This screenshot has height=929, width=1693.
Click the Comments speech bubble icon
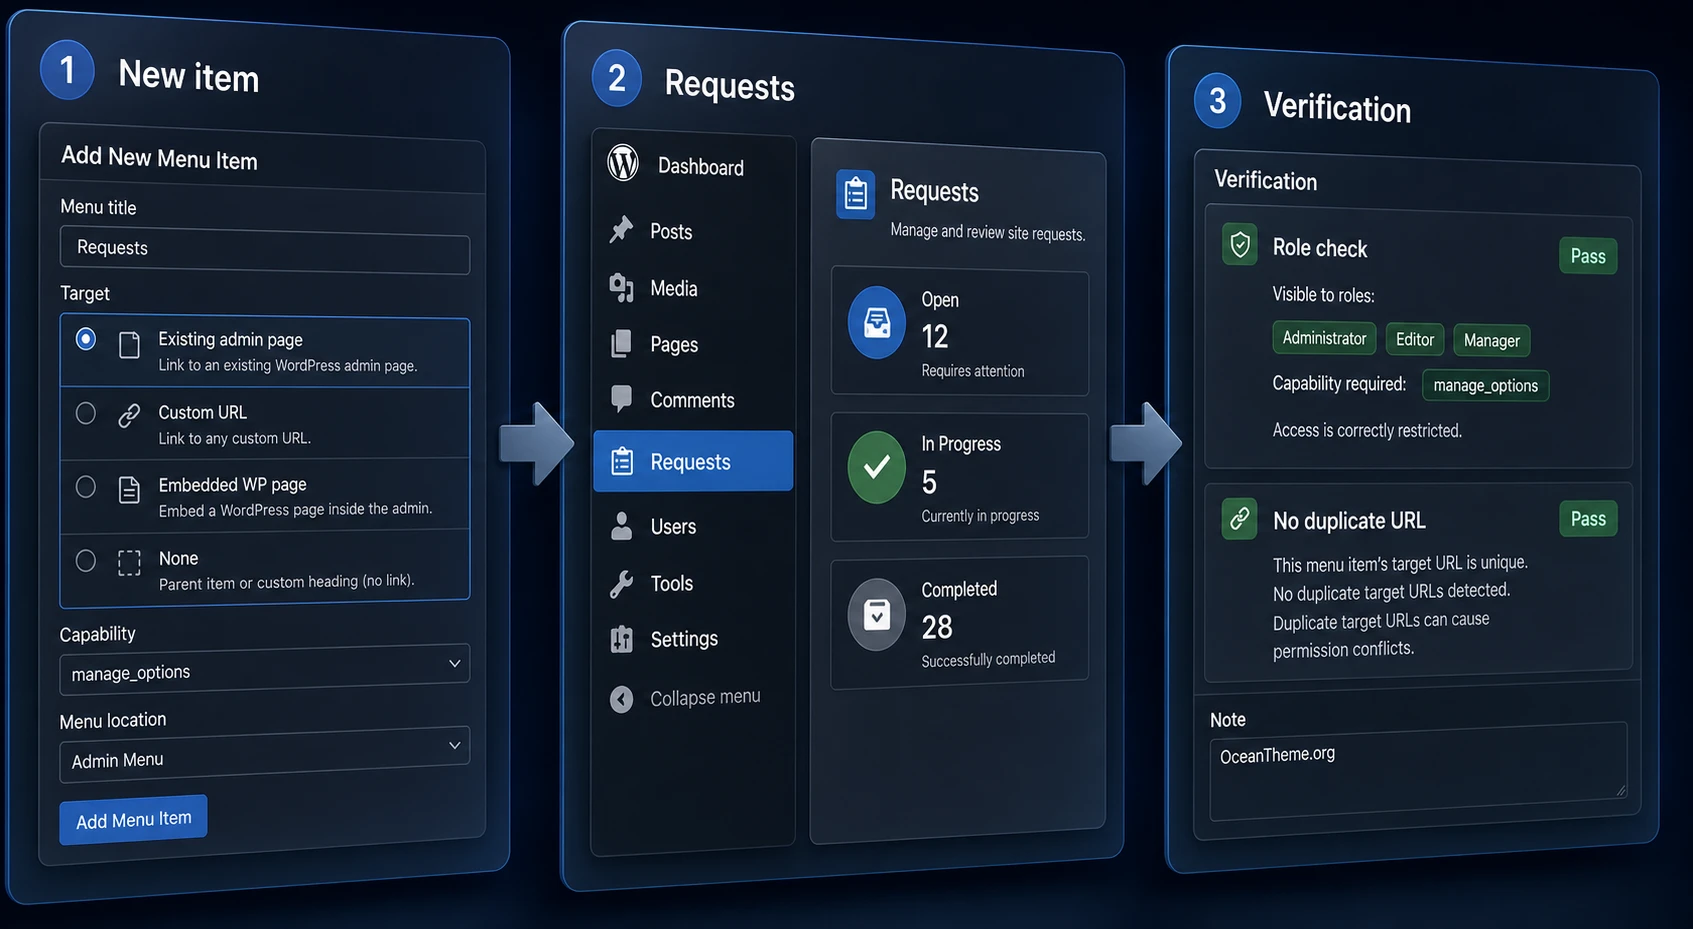tap(621, 399)
